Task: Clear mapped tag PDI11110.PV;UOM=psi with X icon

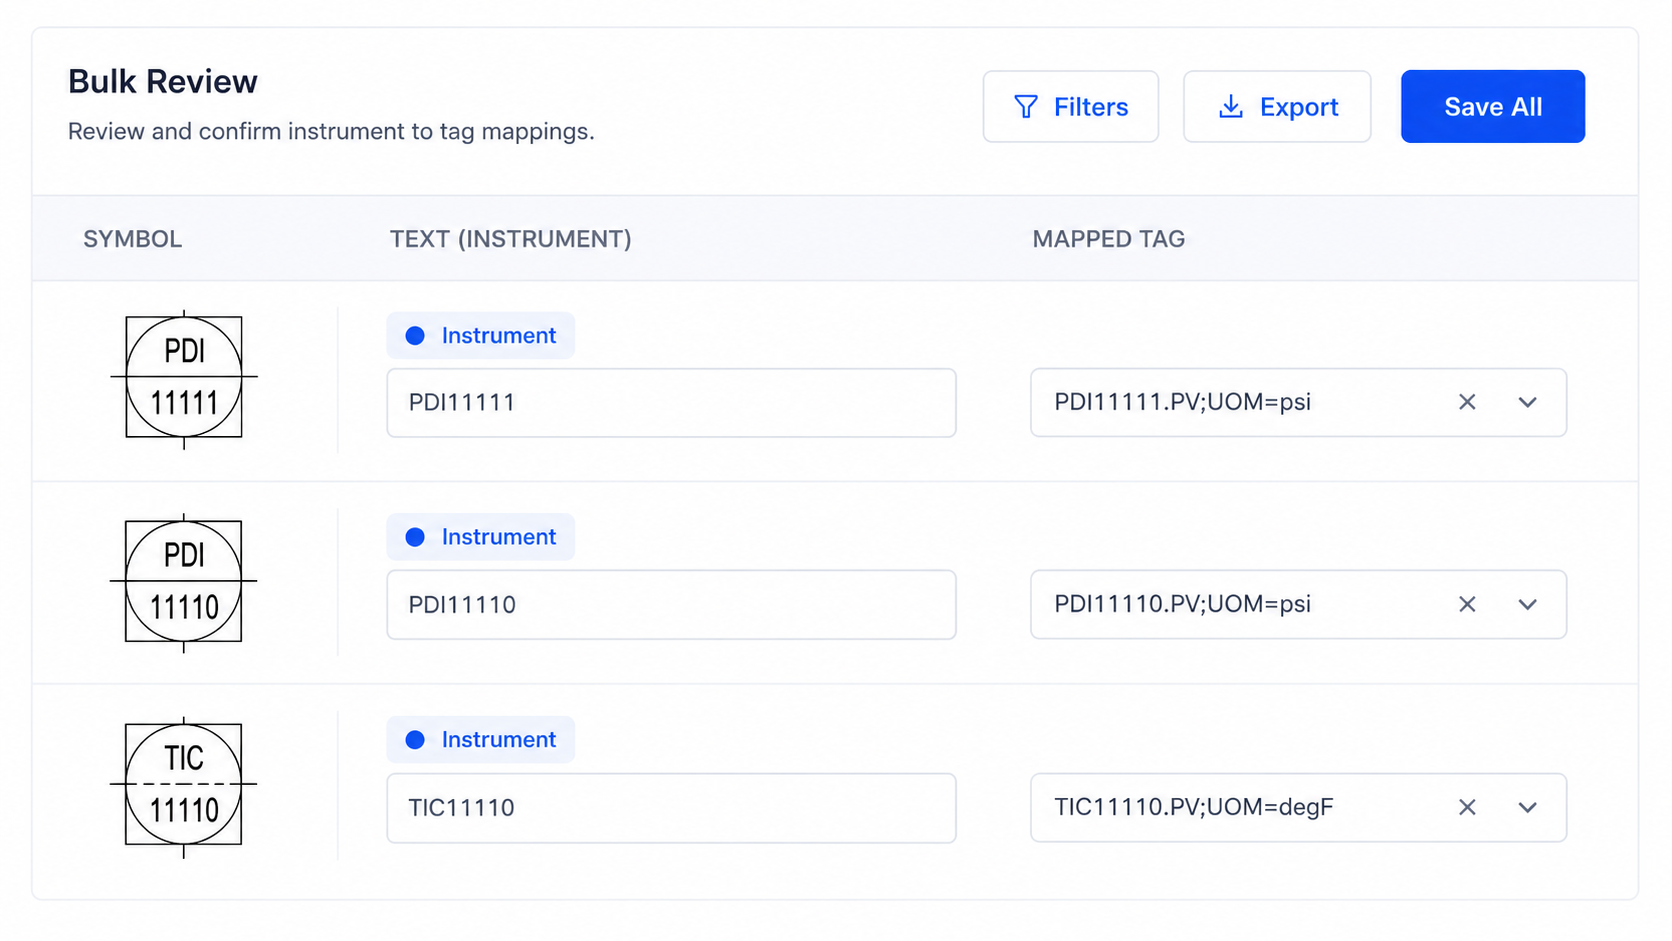Action: coord(1467,604)
